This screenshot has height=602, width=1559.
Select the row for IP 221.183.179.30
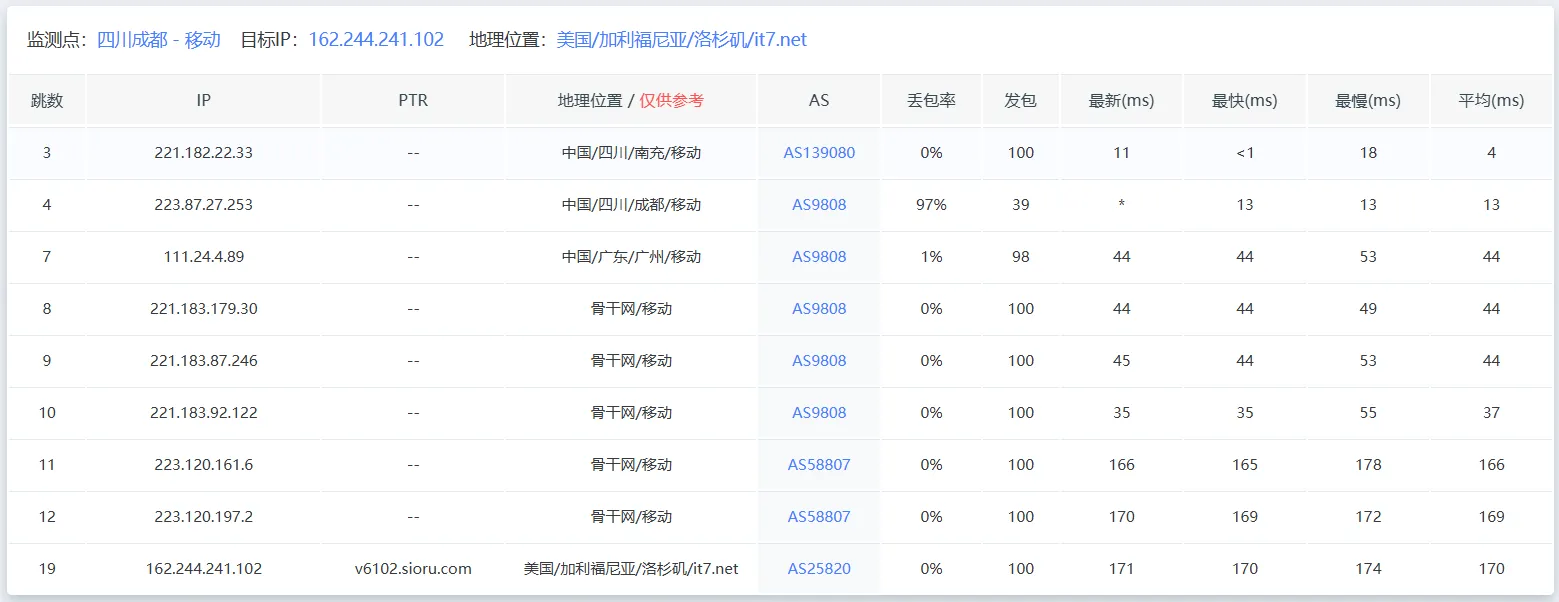click(x=203, y=308)
